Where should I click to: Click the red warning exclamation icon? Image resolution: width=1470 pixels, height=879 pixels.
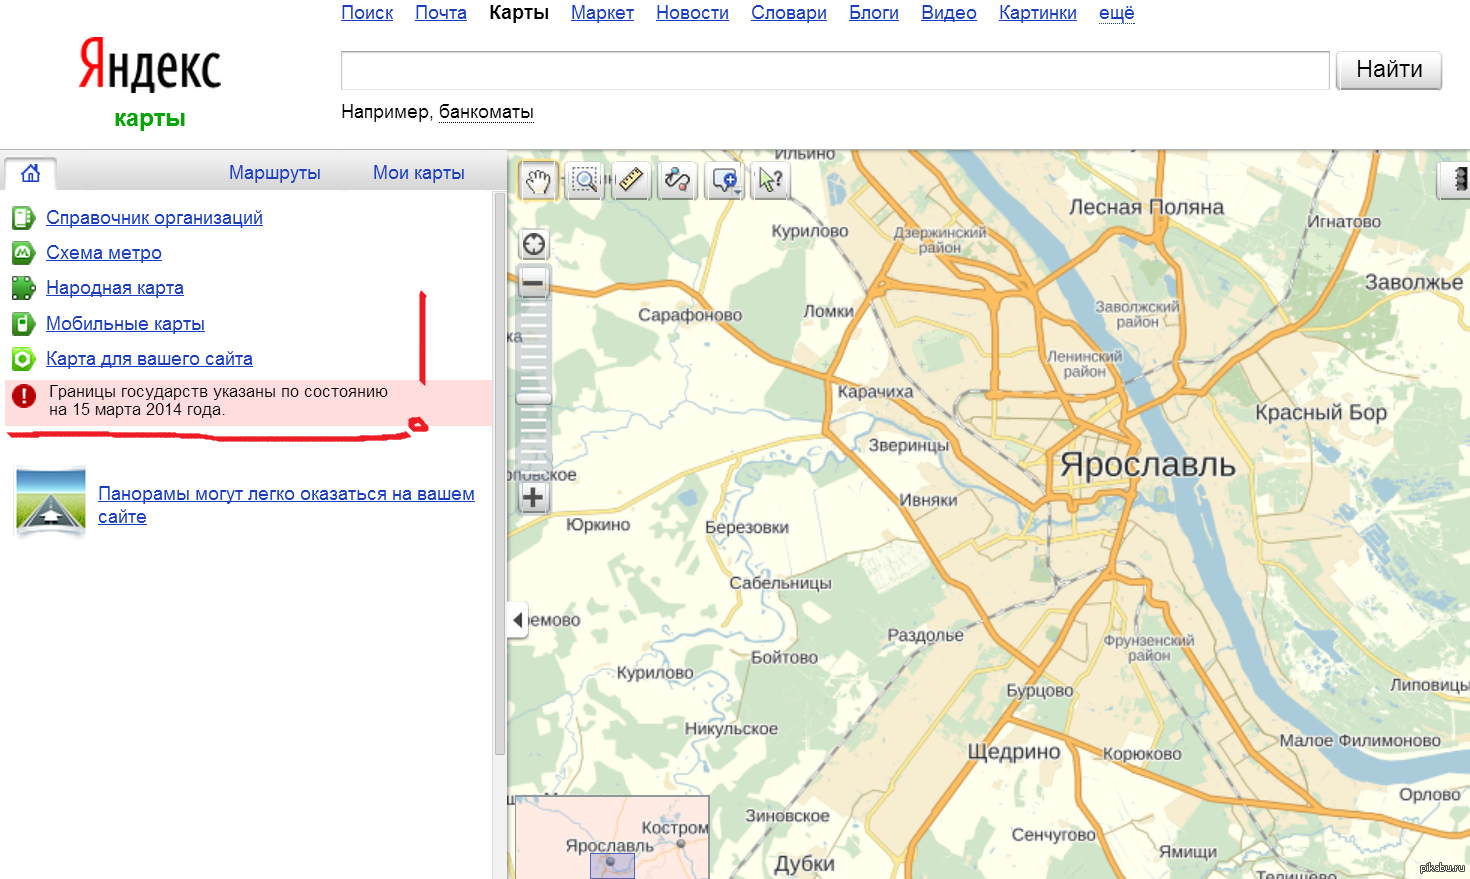pos(24,396)
